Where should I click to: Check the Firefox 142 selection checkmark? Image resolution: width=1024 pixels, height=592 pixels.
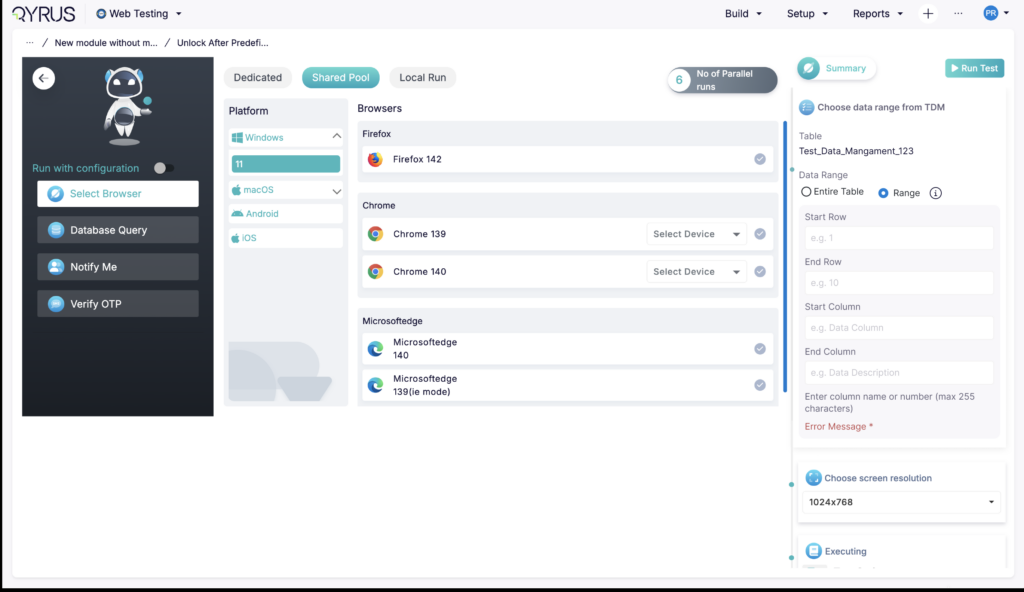[760, 159]
